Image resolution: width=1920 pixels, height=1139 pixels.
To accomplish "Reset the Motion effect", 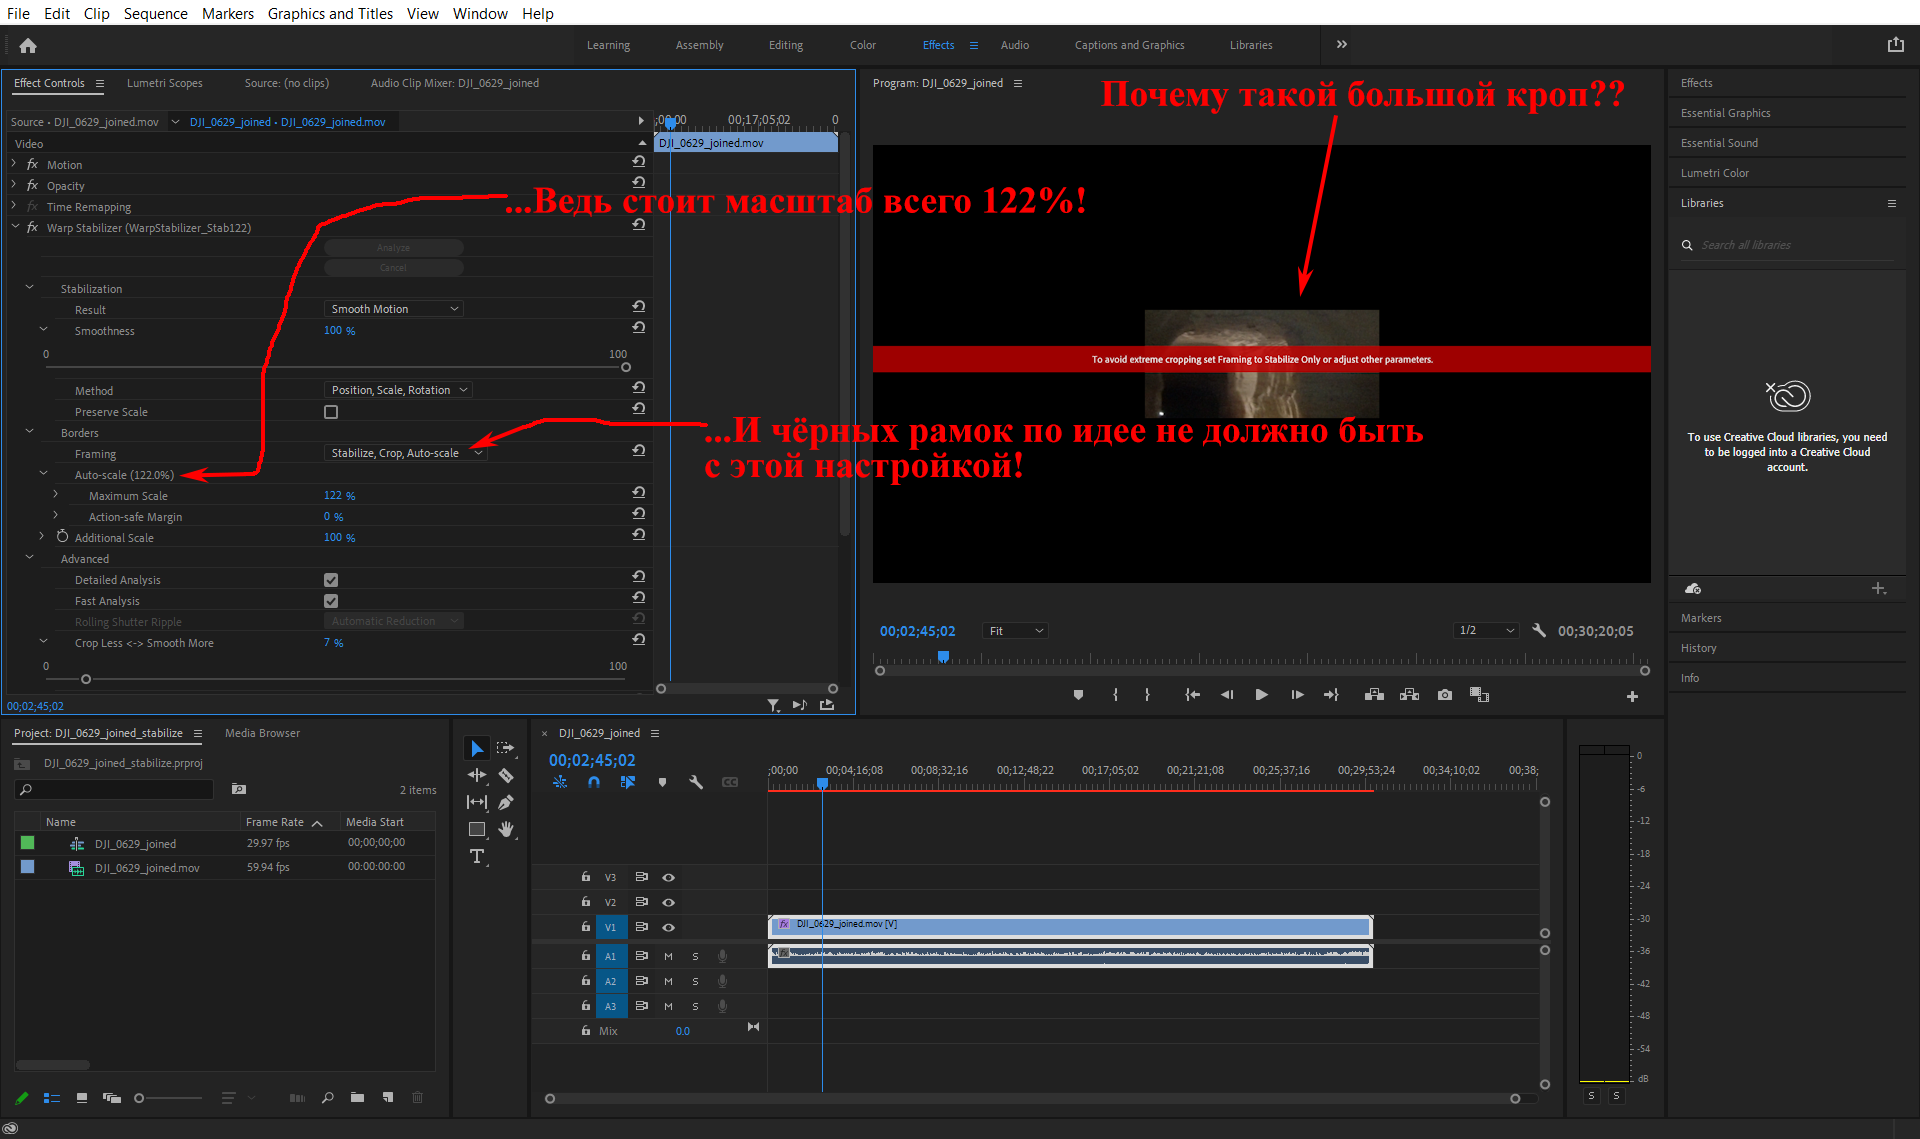I will pyautogui.click(x=638, y=161).
